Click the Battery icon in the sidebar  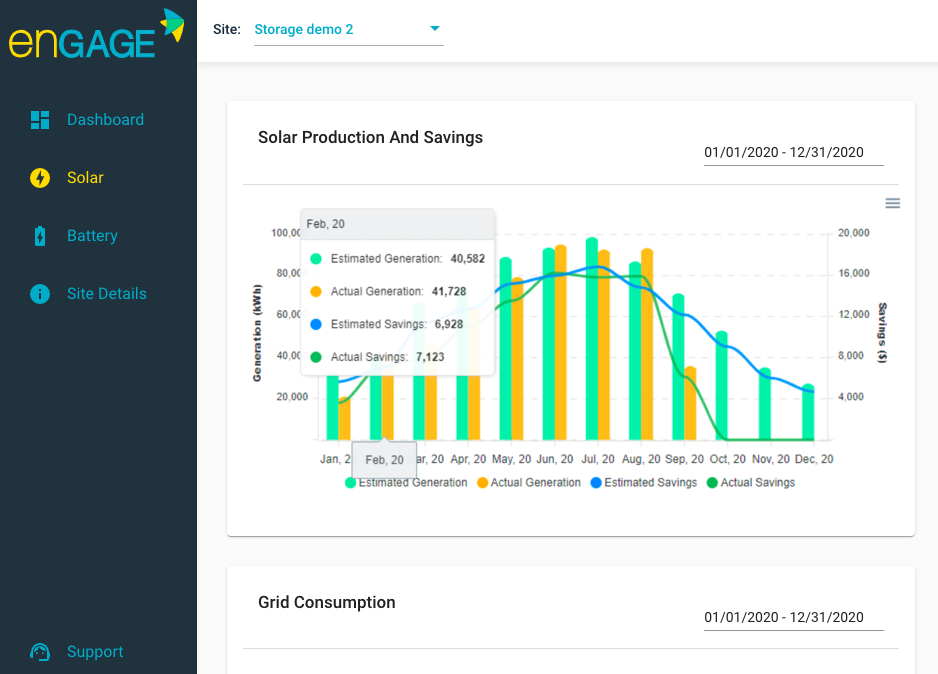(x=40, y=235)
